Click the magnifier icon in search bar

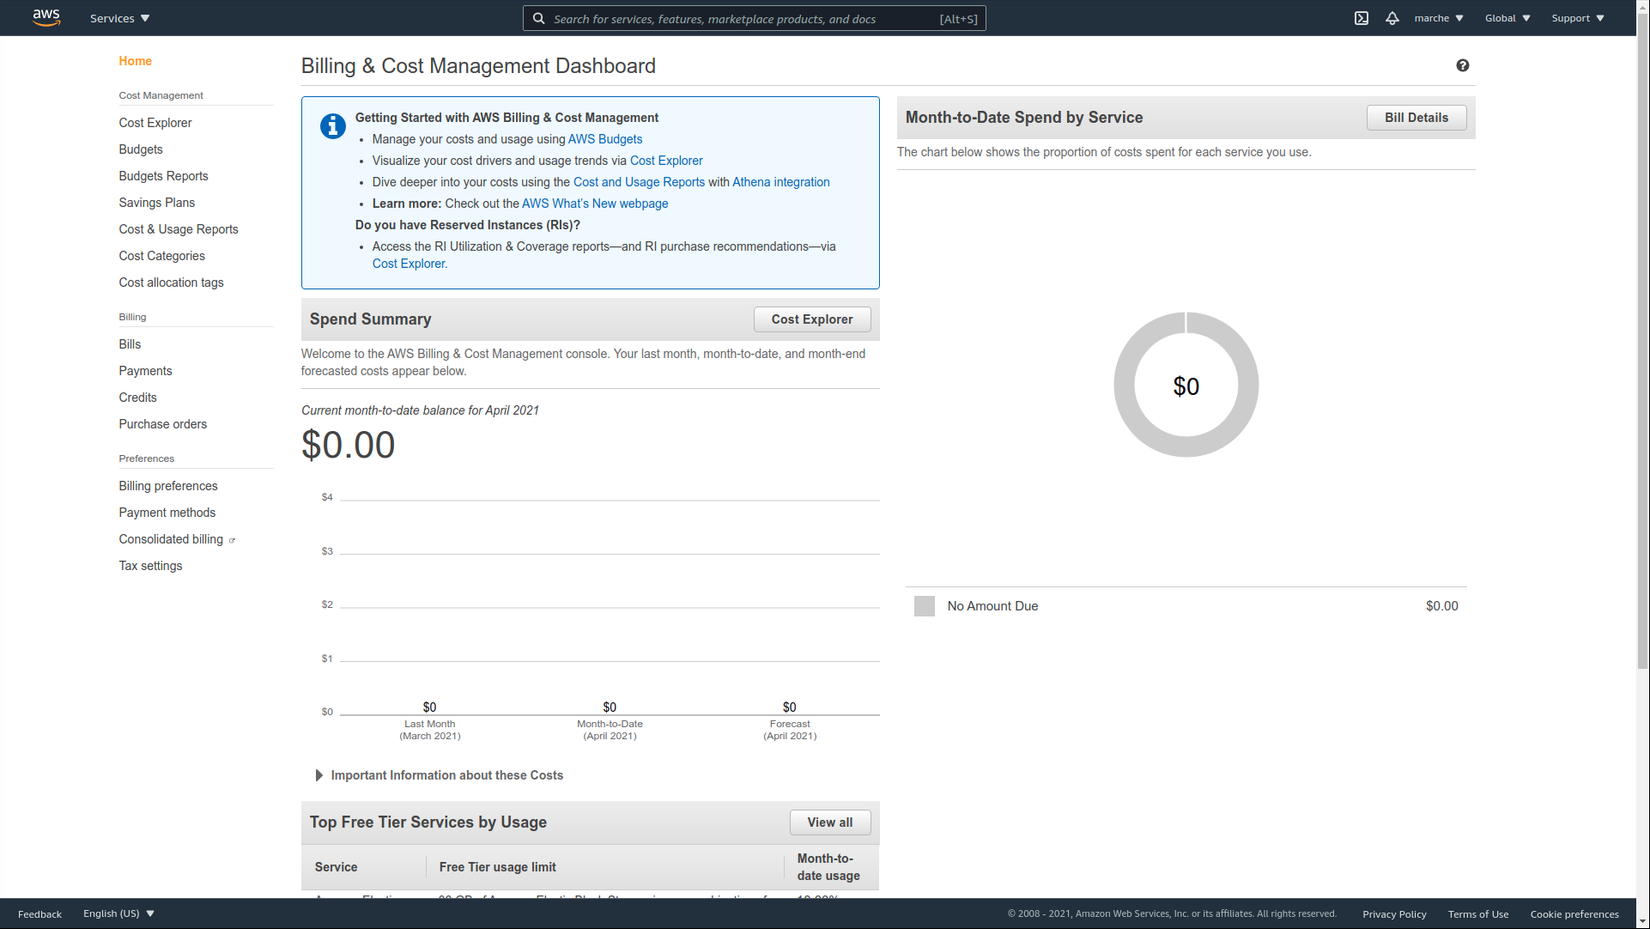[539, 18]
